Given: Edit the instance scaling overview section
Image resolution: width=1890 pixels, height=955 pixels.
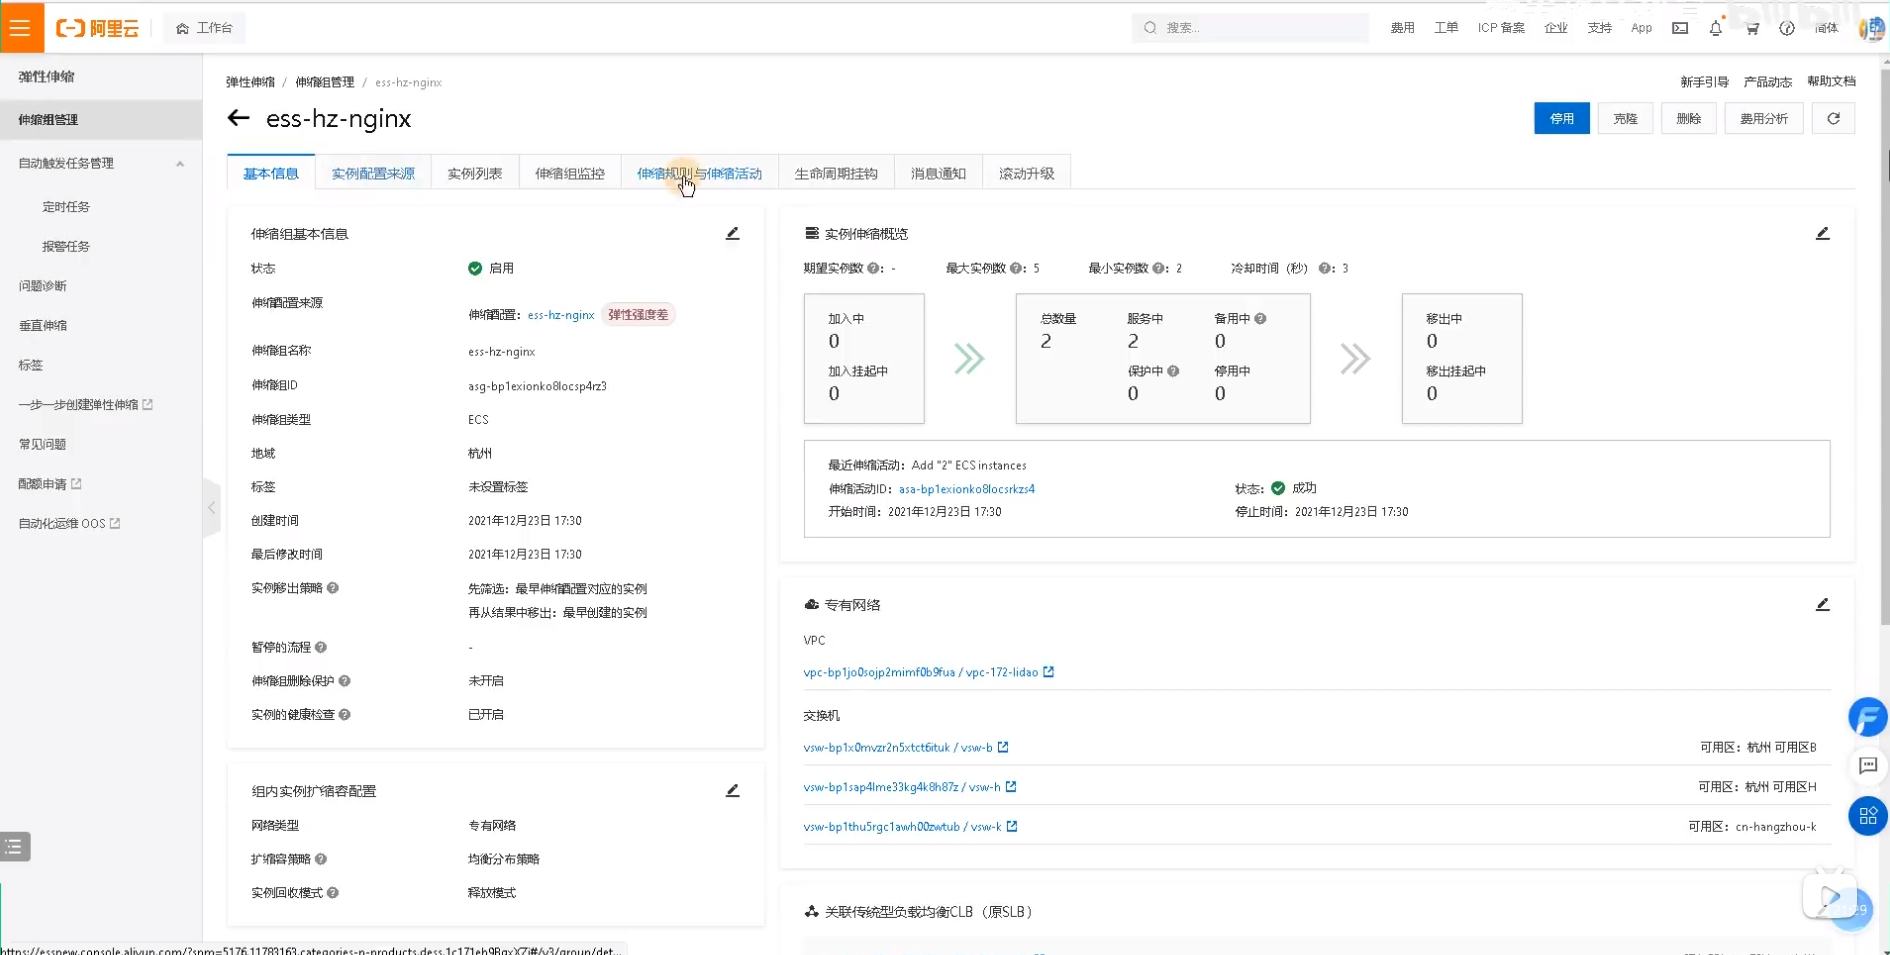Looking at the screenshot, I should 1822,234.
